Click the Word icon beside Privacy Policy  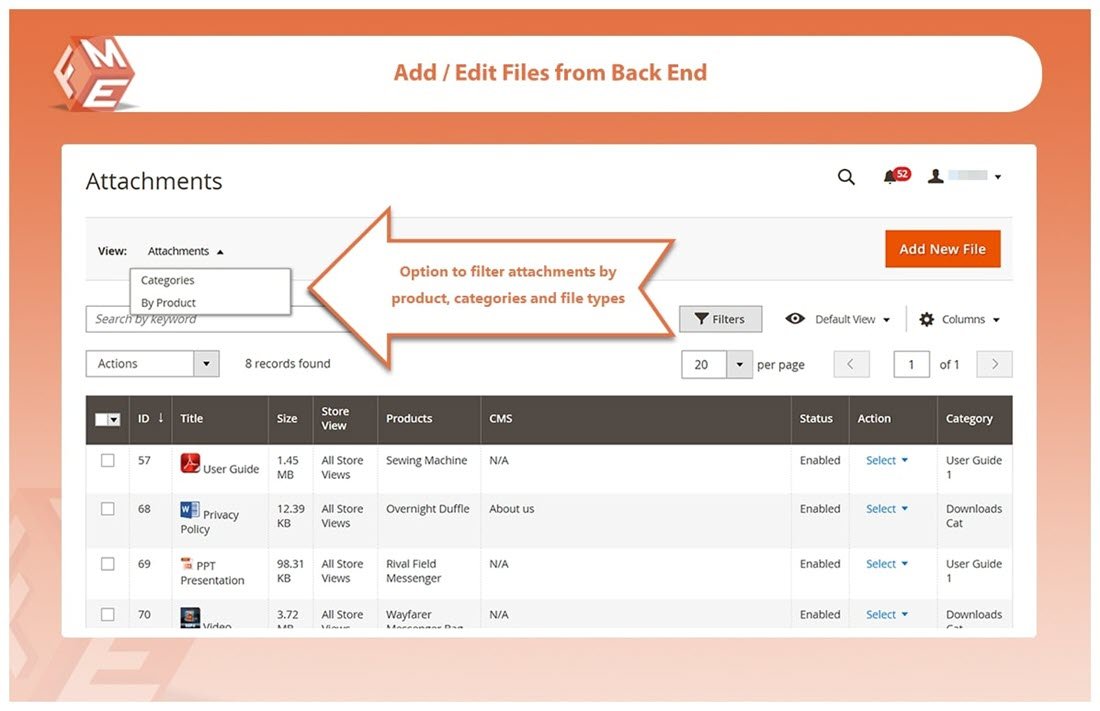coord(189,511)
